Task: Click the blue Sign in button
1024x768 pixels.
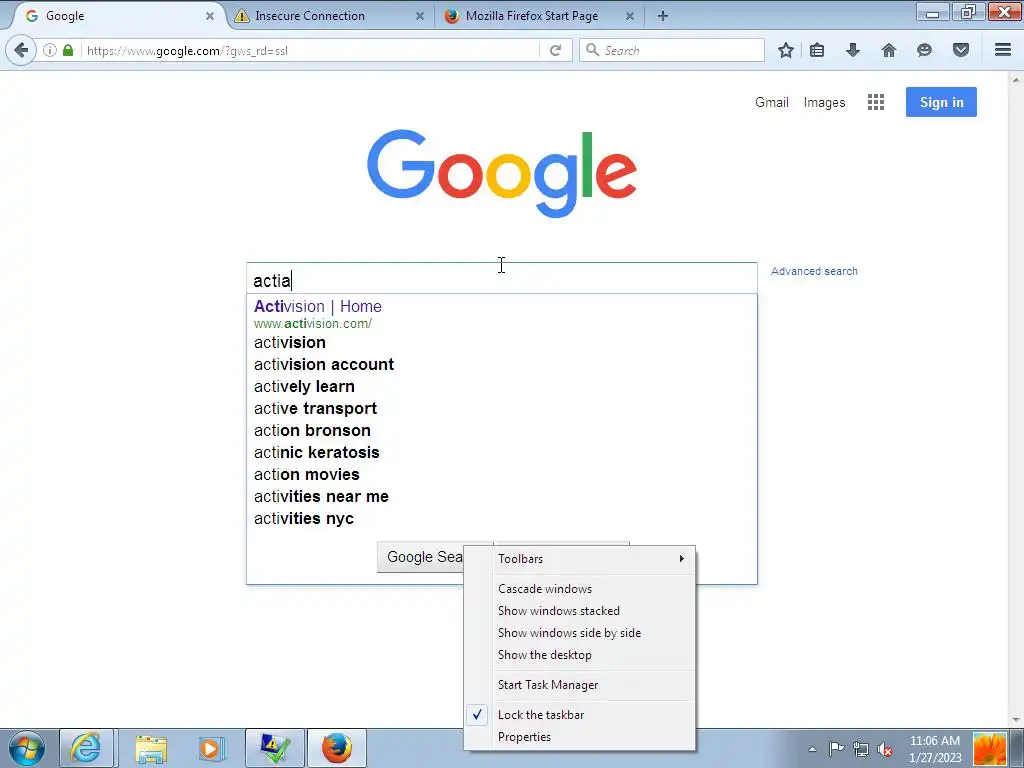Action: [x=941, y=102]
